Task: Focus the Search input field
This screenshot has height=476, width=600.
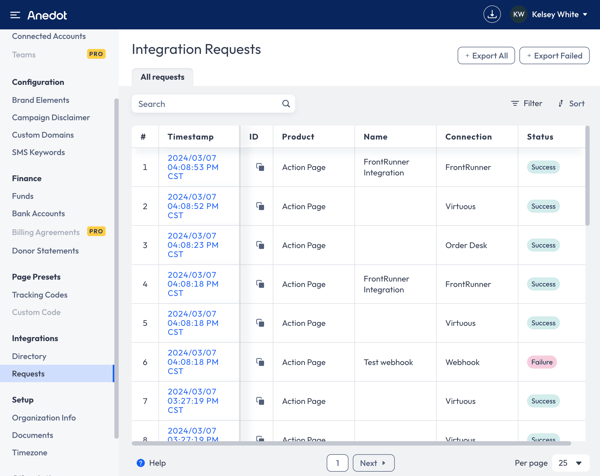Action: click(x=213, y=104)
